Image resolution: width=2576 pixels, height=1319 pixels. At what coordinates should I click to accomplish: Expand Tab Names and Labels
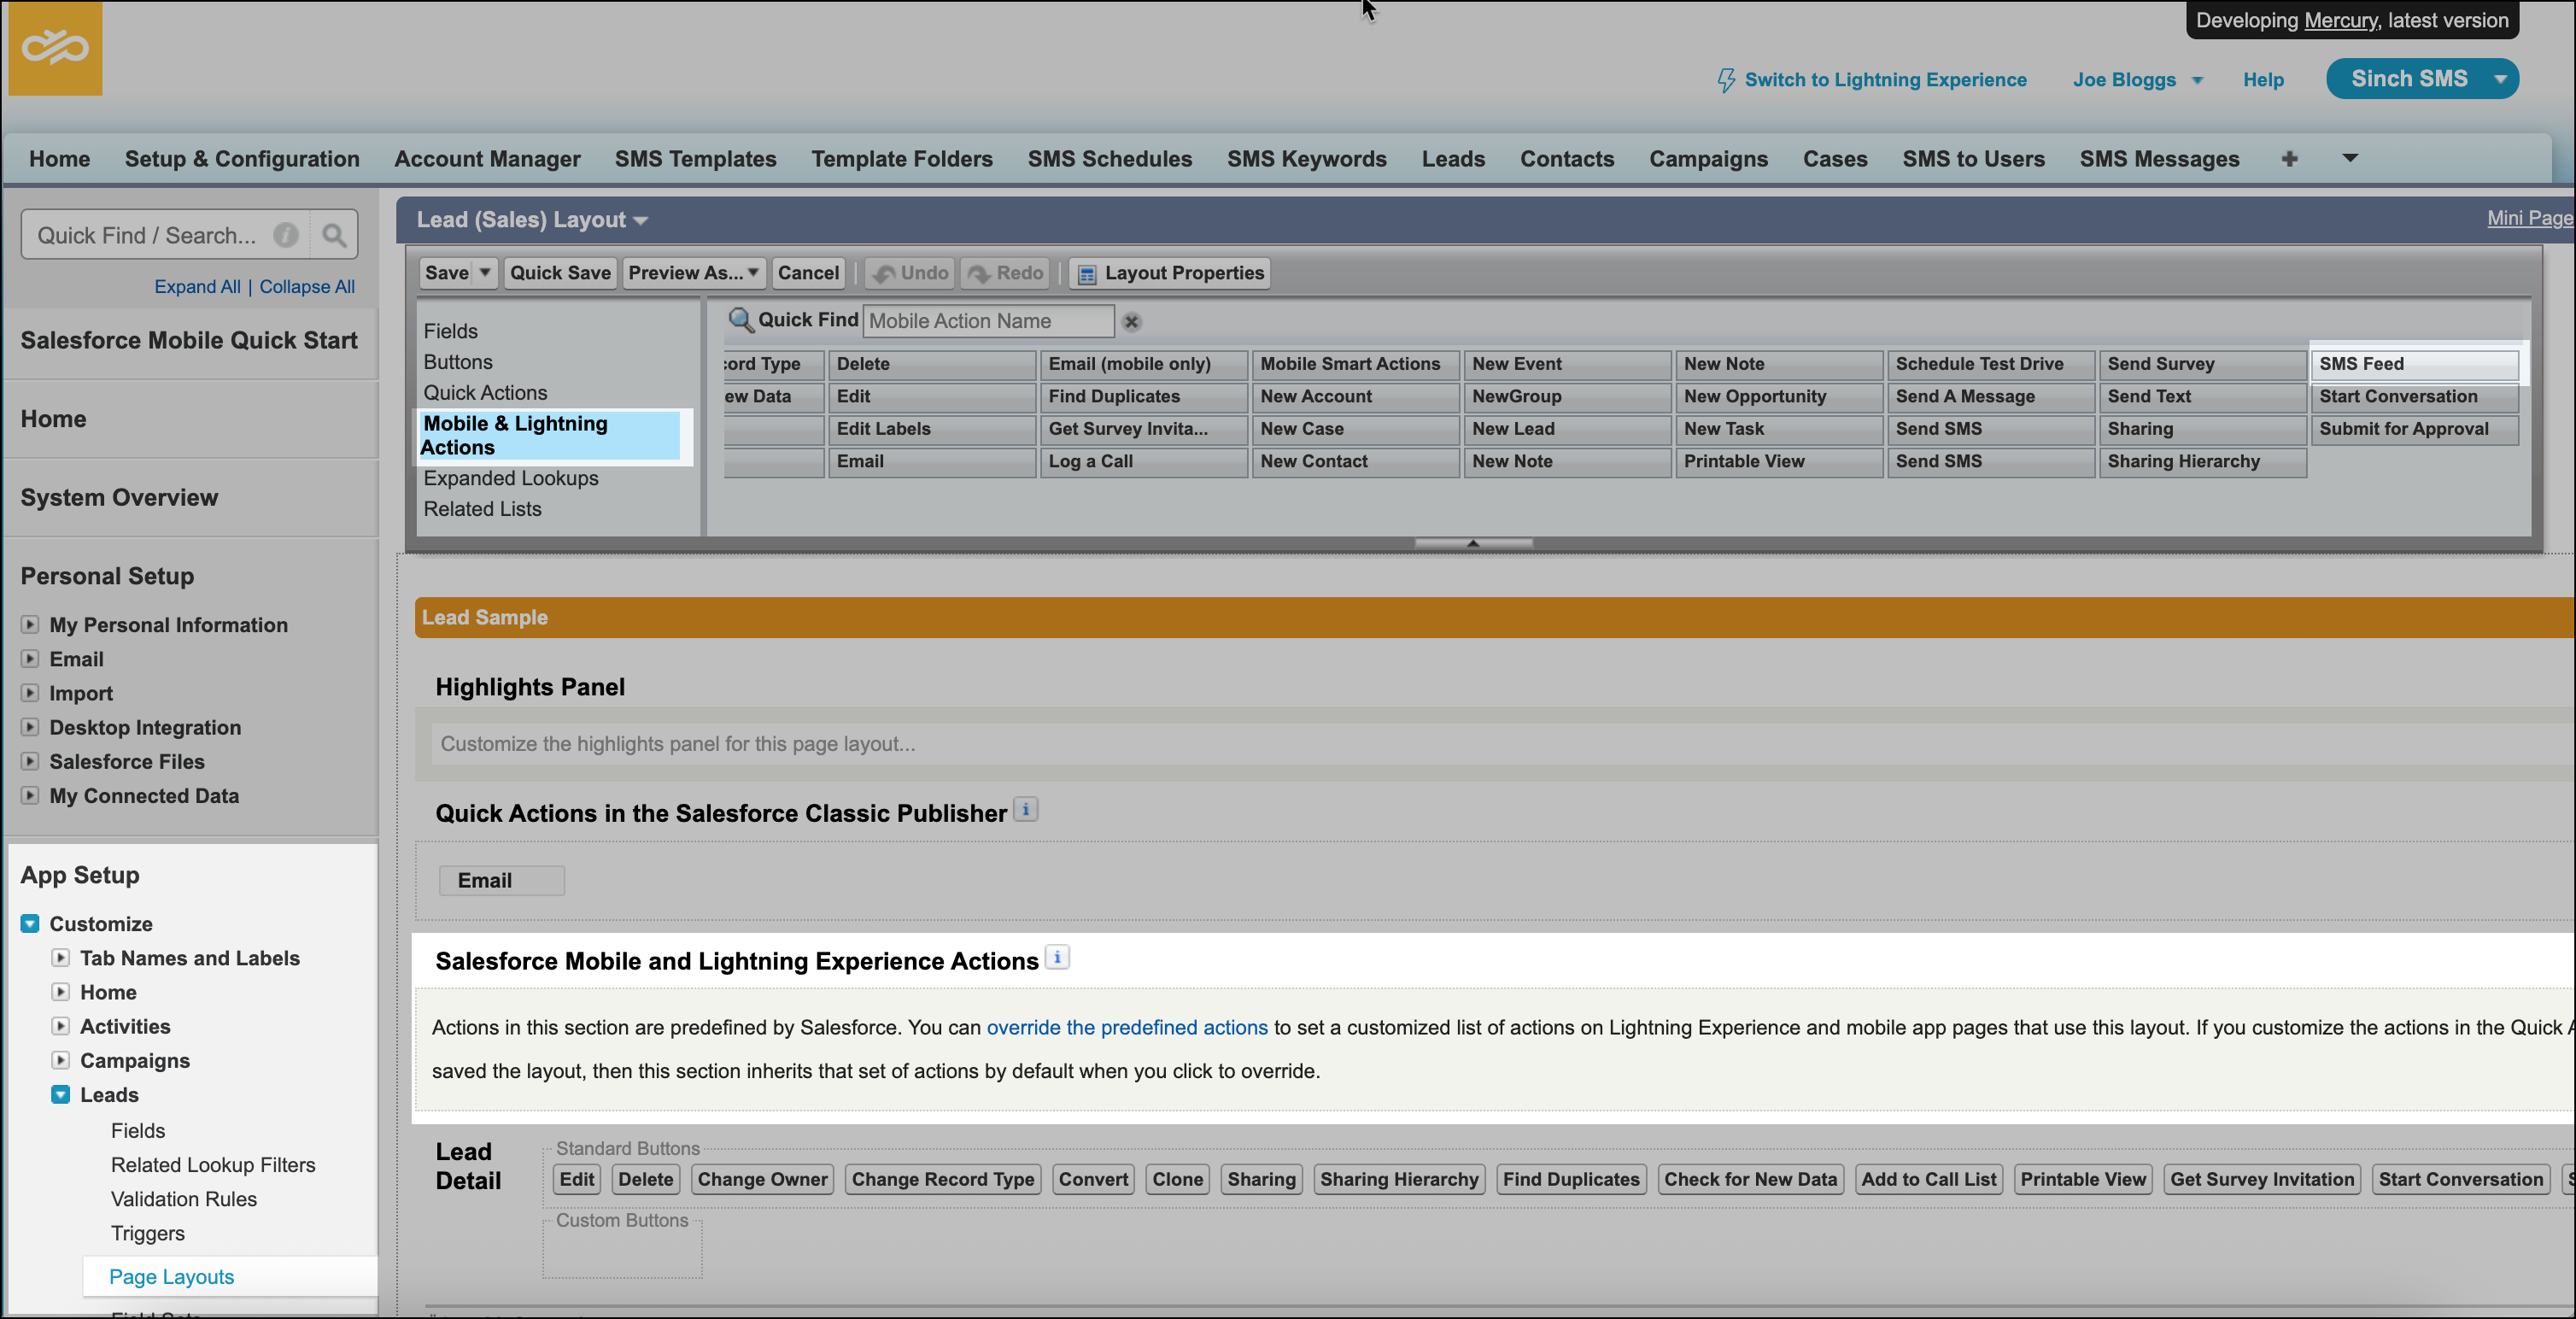click(61, 958)
